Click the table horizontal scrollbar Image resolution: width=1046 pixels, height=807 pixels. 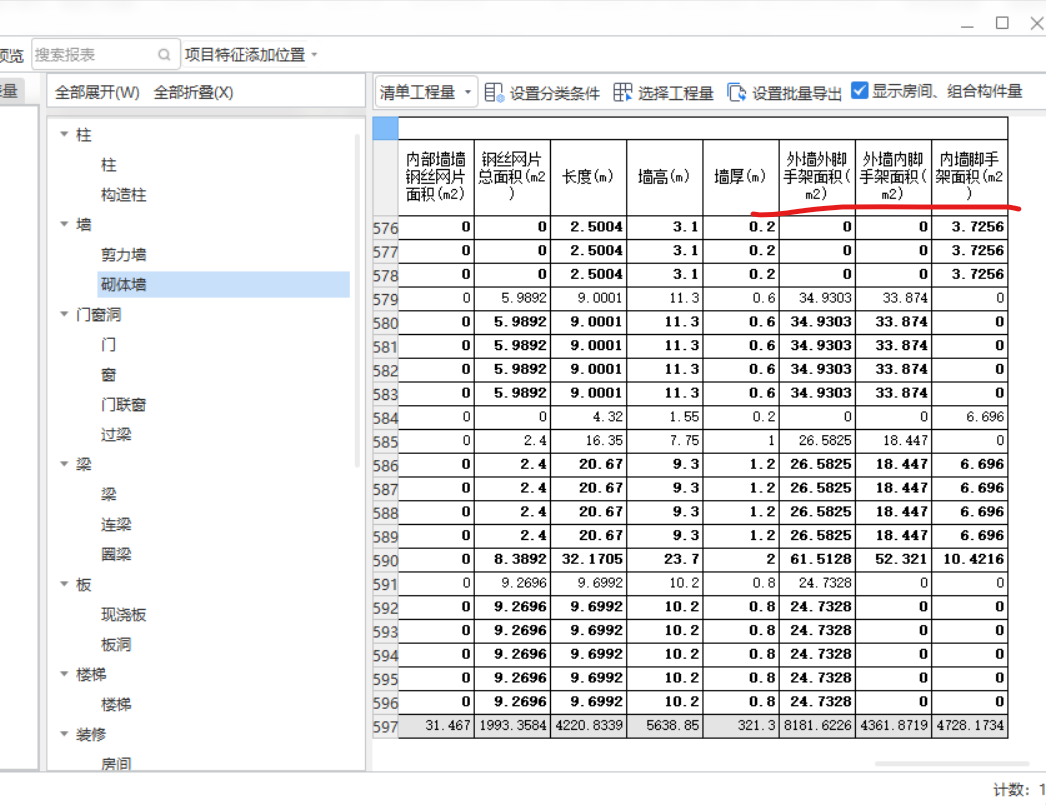click(952, 764)
